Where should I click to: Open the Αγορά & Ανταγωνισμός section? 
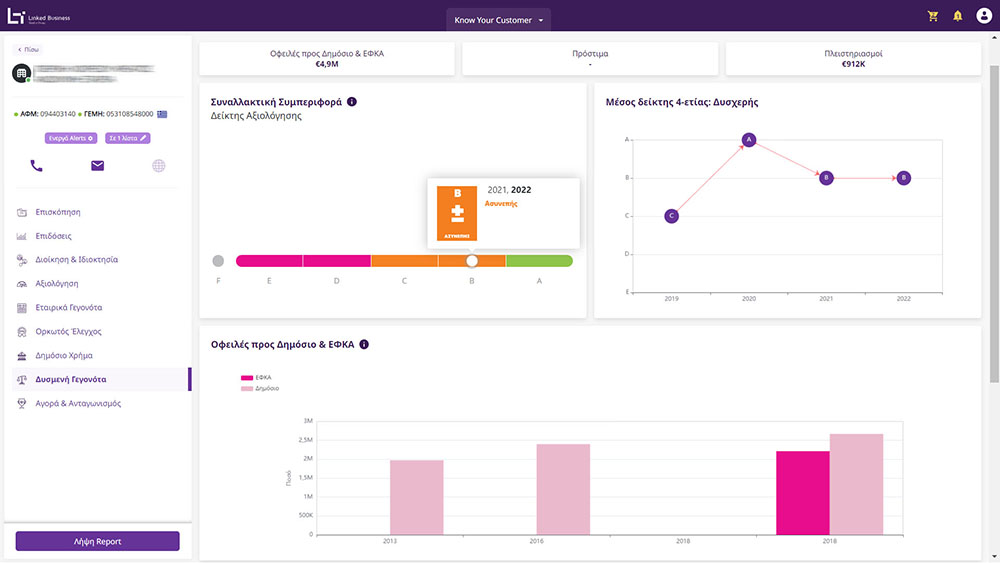[78, 404]
